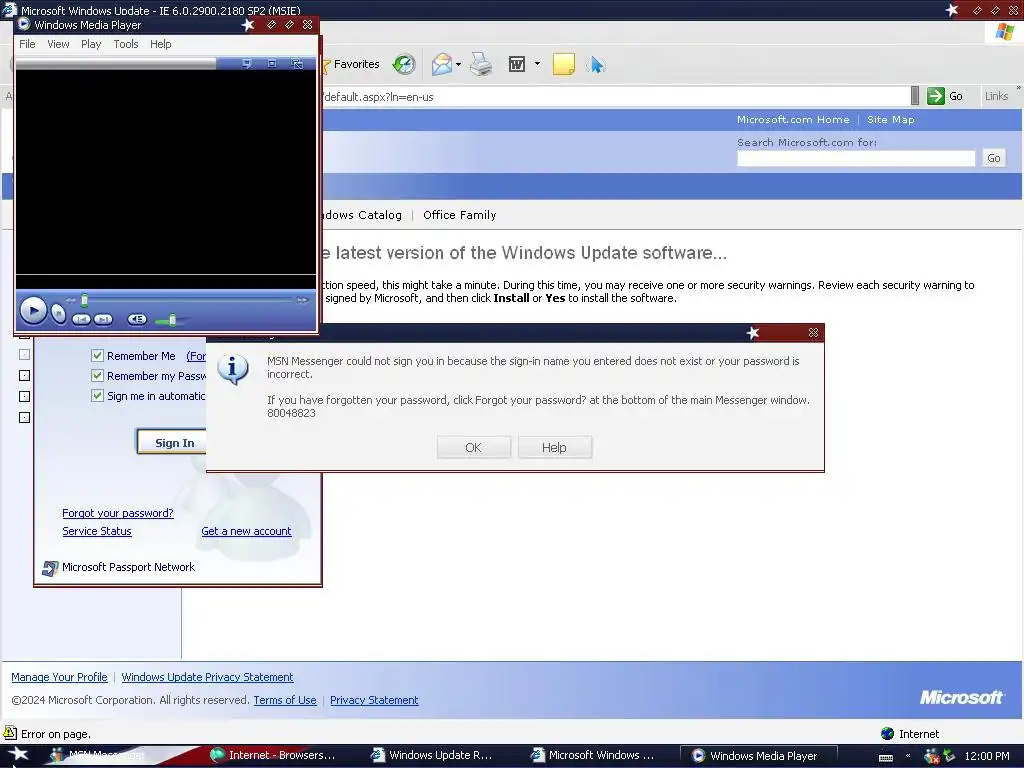
Task: Open the Service Status link
Action: (97, 532)
